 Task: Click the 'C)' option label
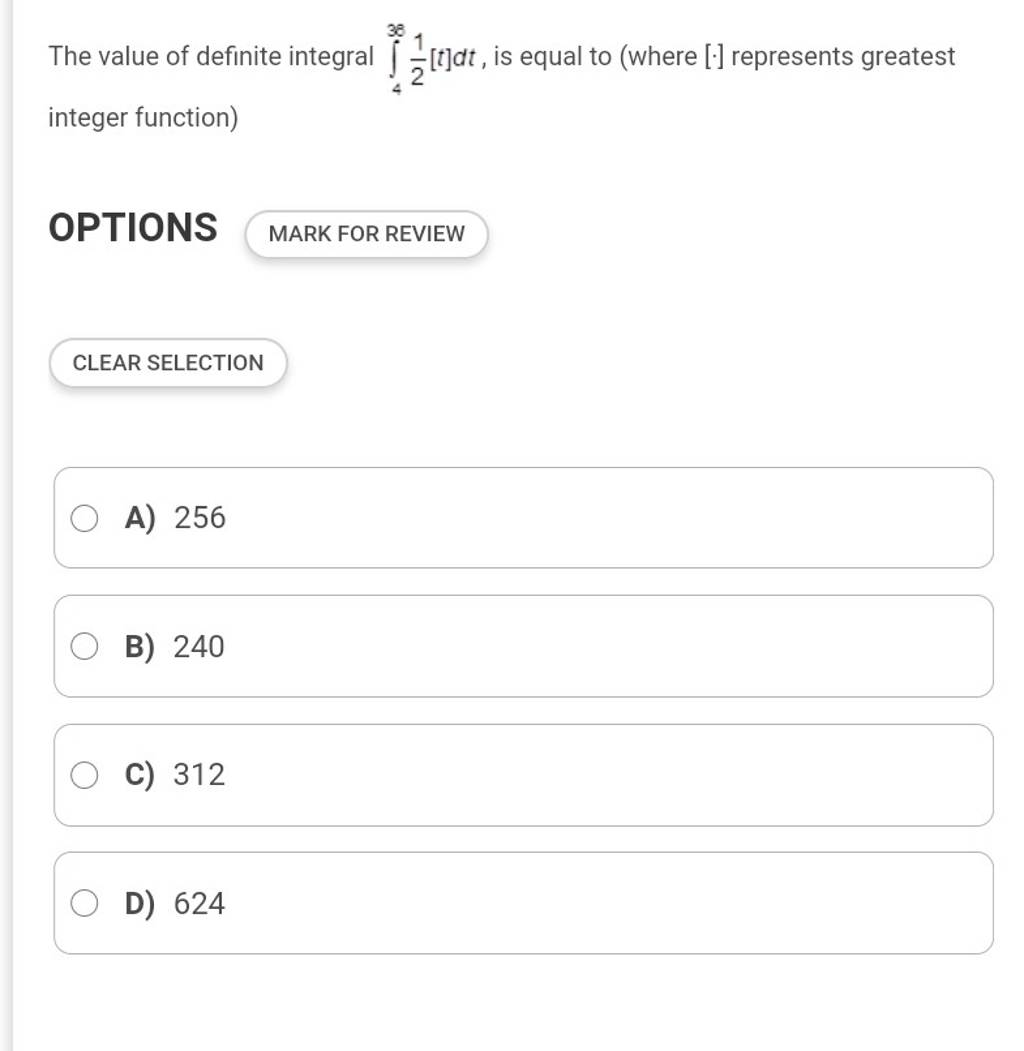point(140,775)
